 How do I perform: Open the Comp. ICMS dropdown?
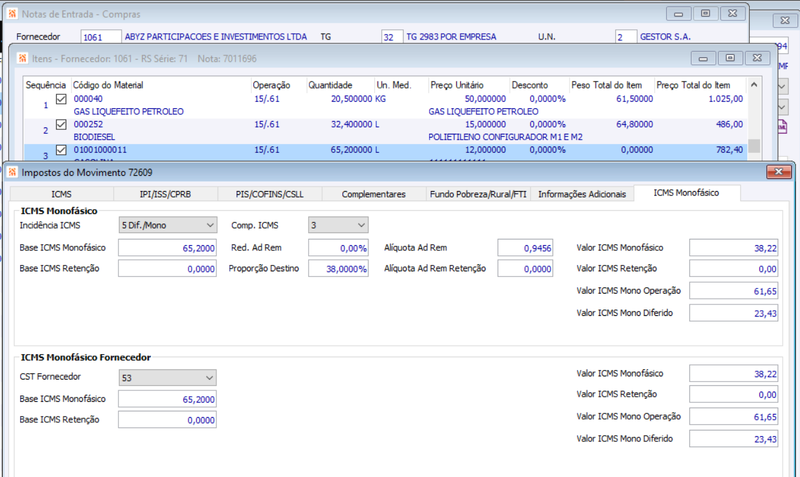pos(338,225)
